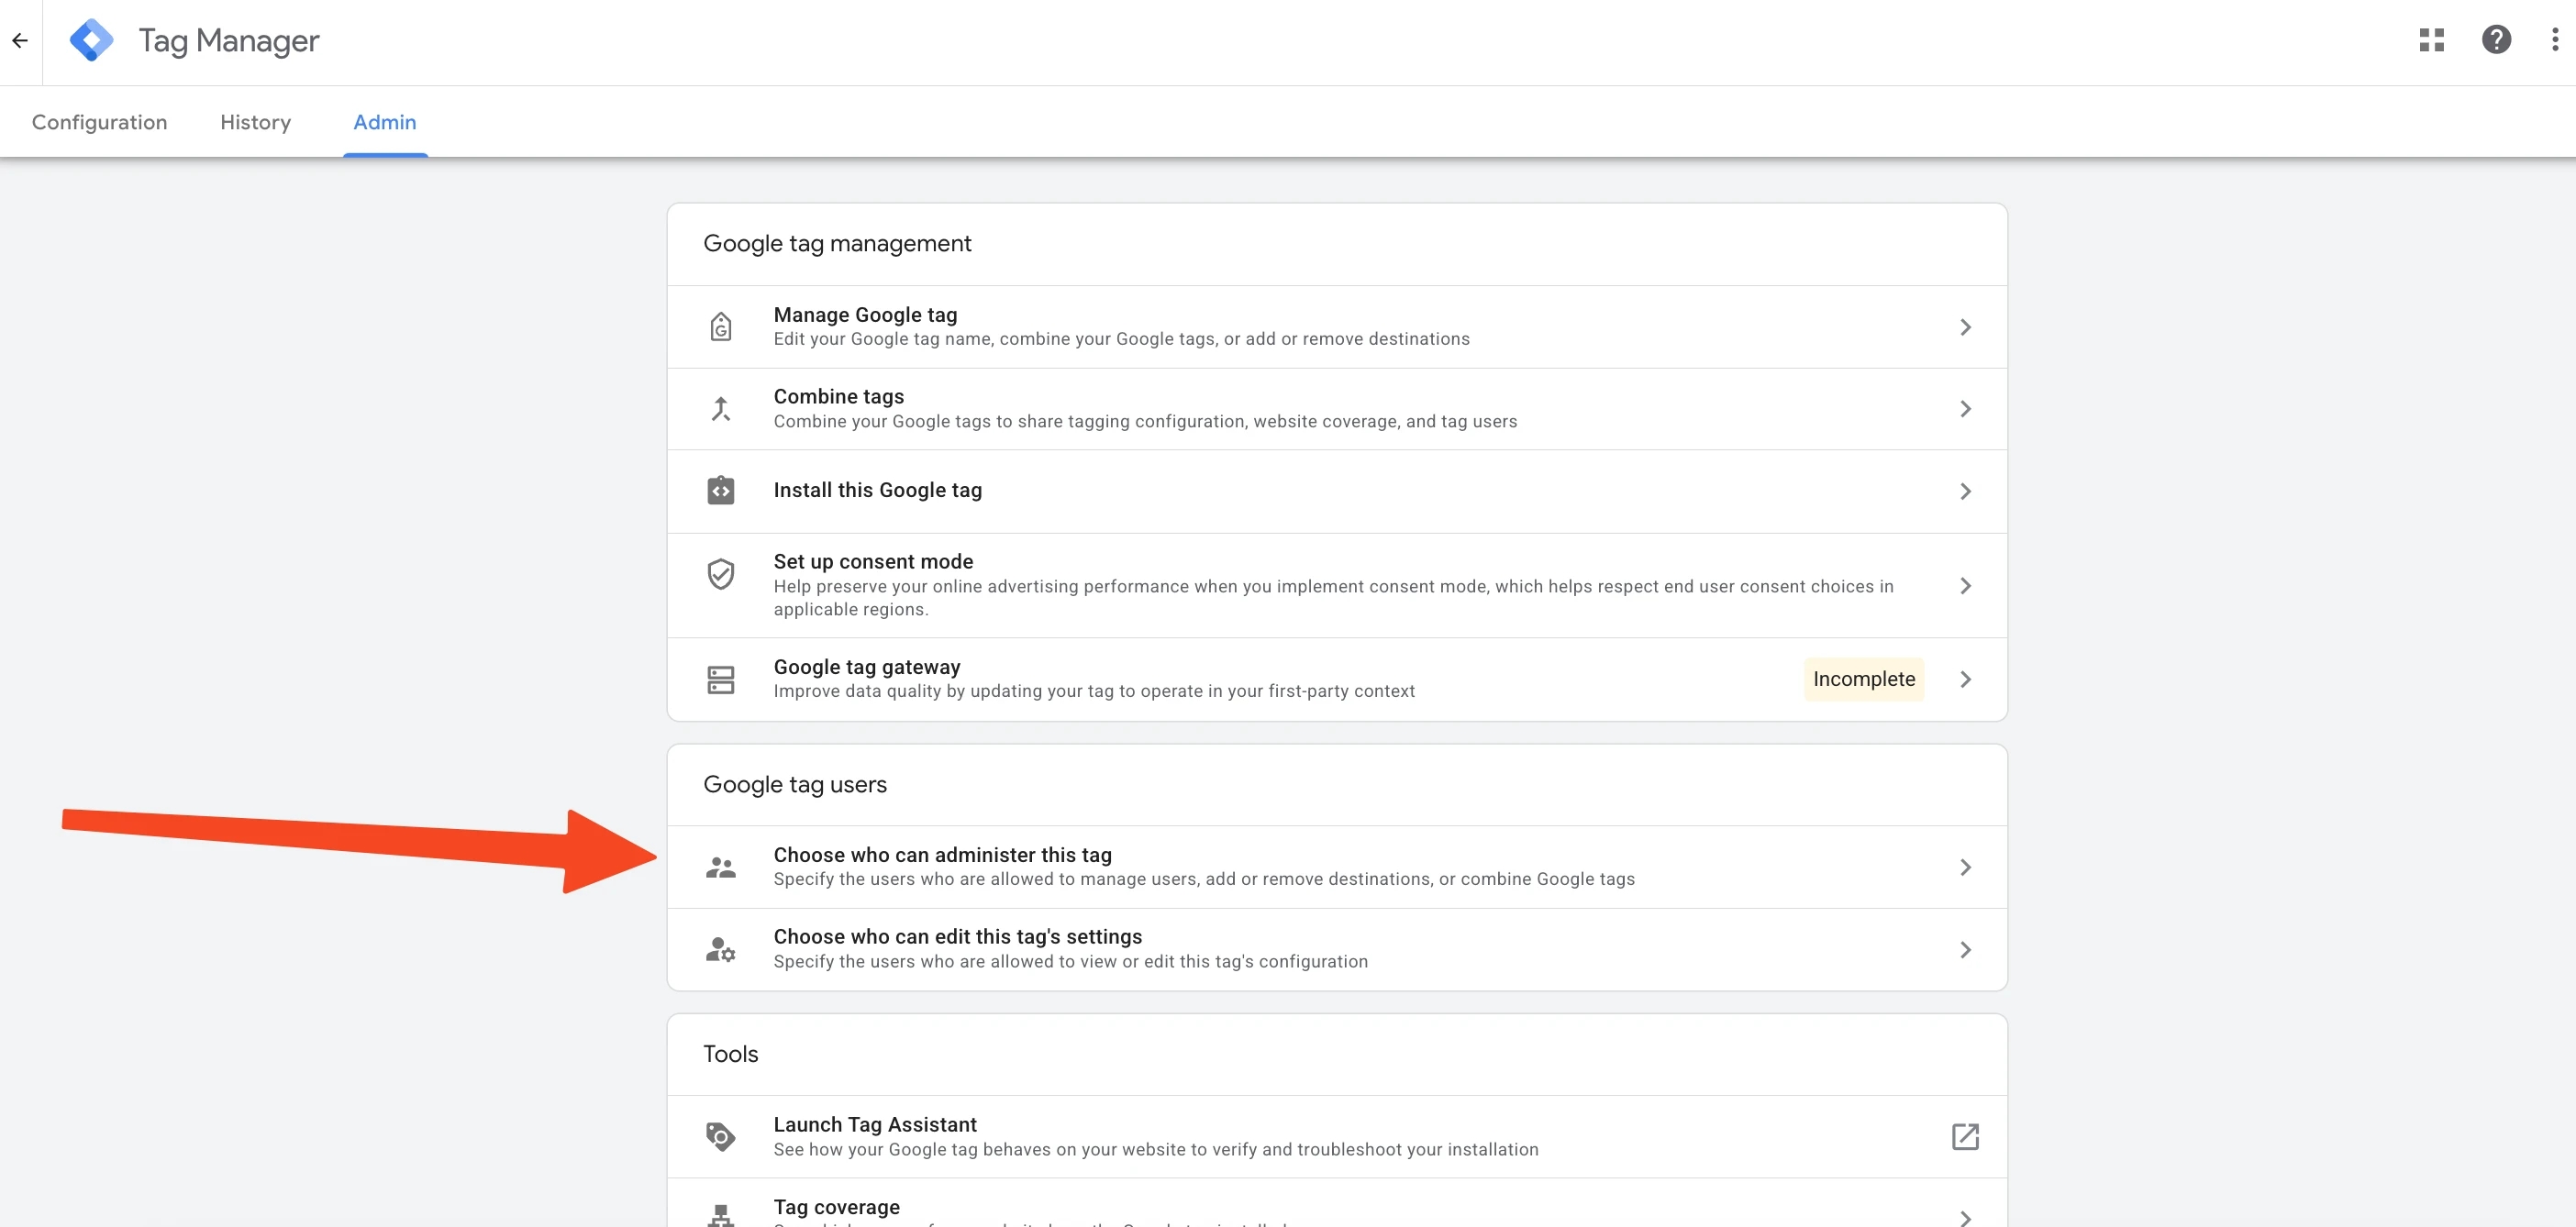Open Choose who can edit this tag's settings
Image resolution: width=2576 pixels, height=1227 pixels.
(x=1337, y=949)
